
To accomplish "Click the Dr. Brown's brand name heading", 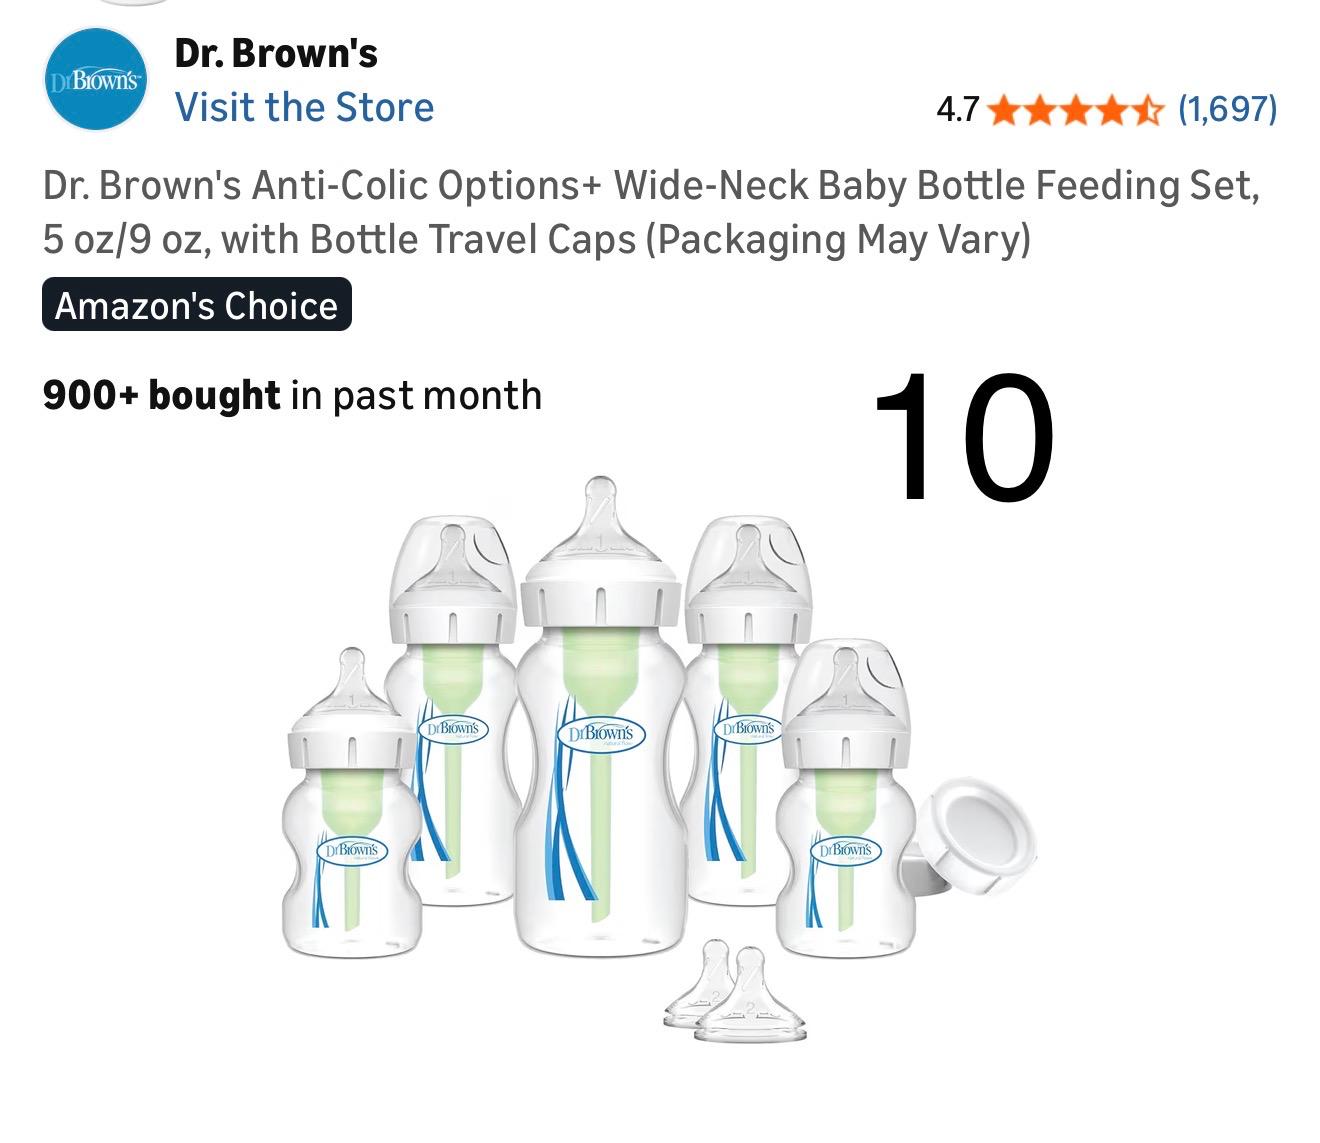I will tap(276, 53).
